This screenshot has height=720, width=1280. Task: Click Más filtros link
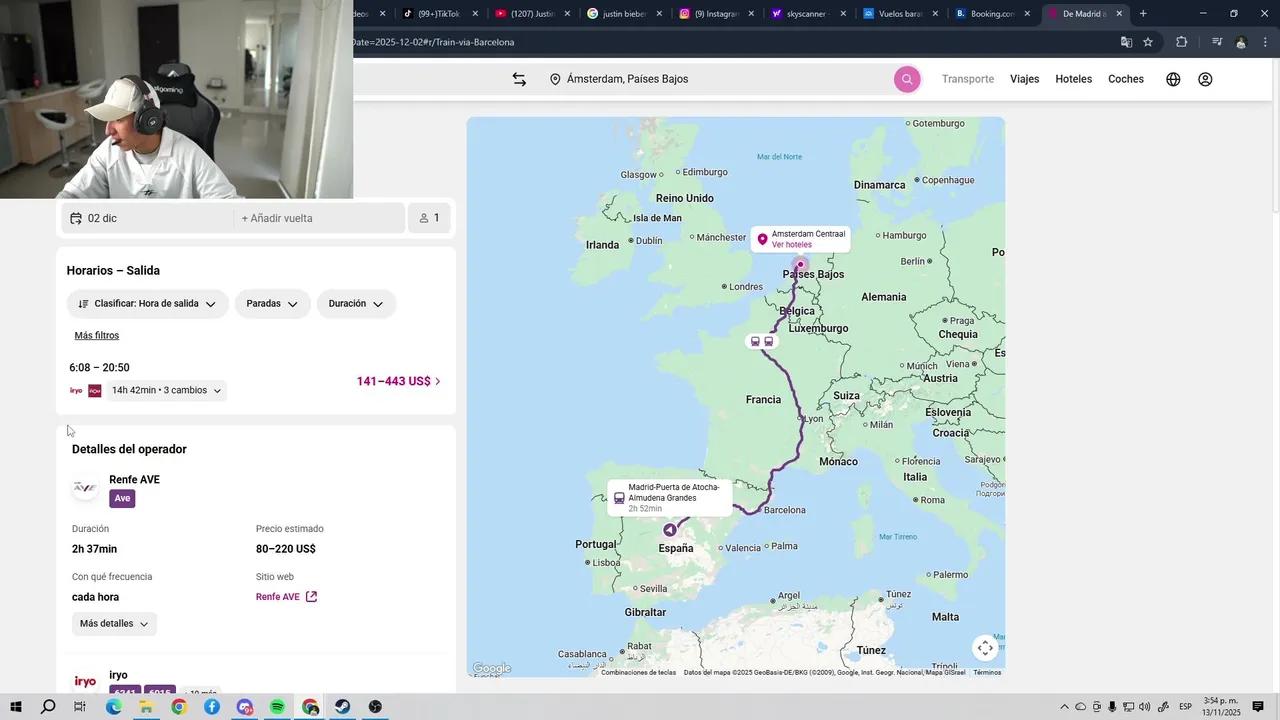tap(97, 336)
